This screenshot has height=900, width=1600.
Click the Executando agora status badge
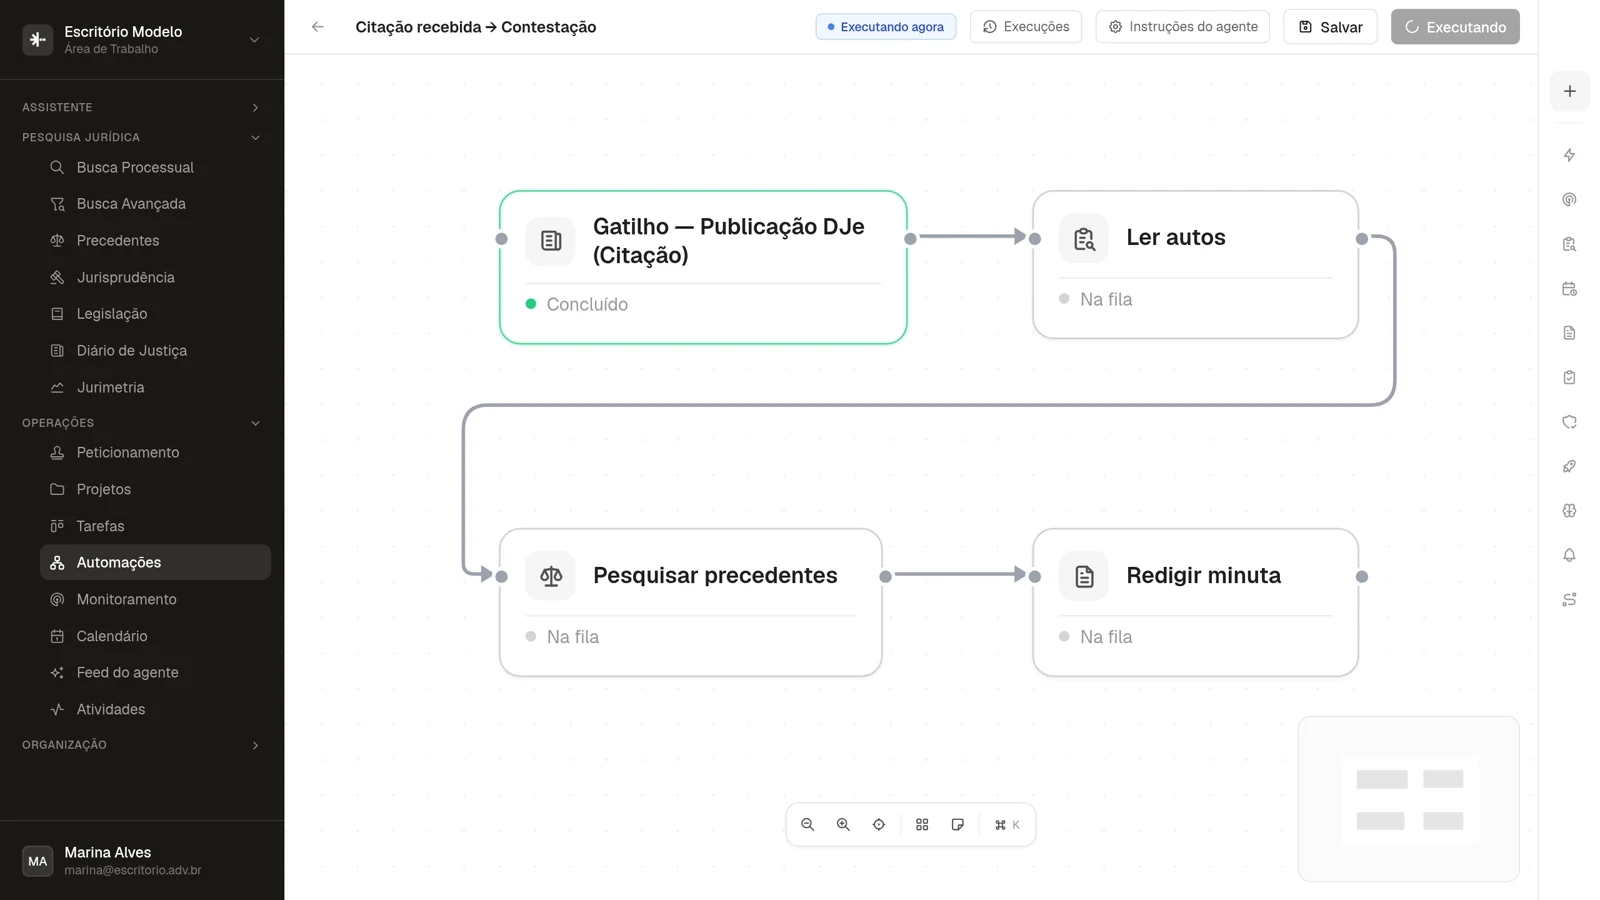point(886,27)
